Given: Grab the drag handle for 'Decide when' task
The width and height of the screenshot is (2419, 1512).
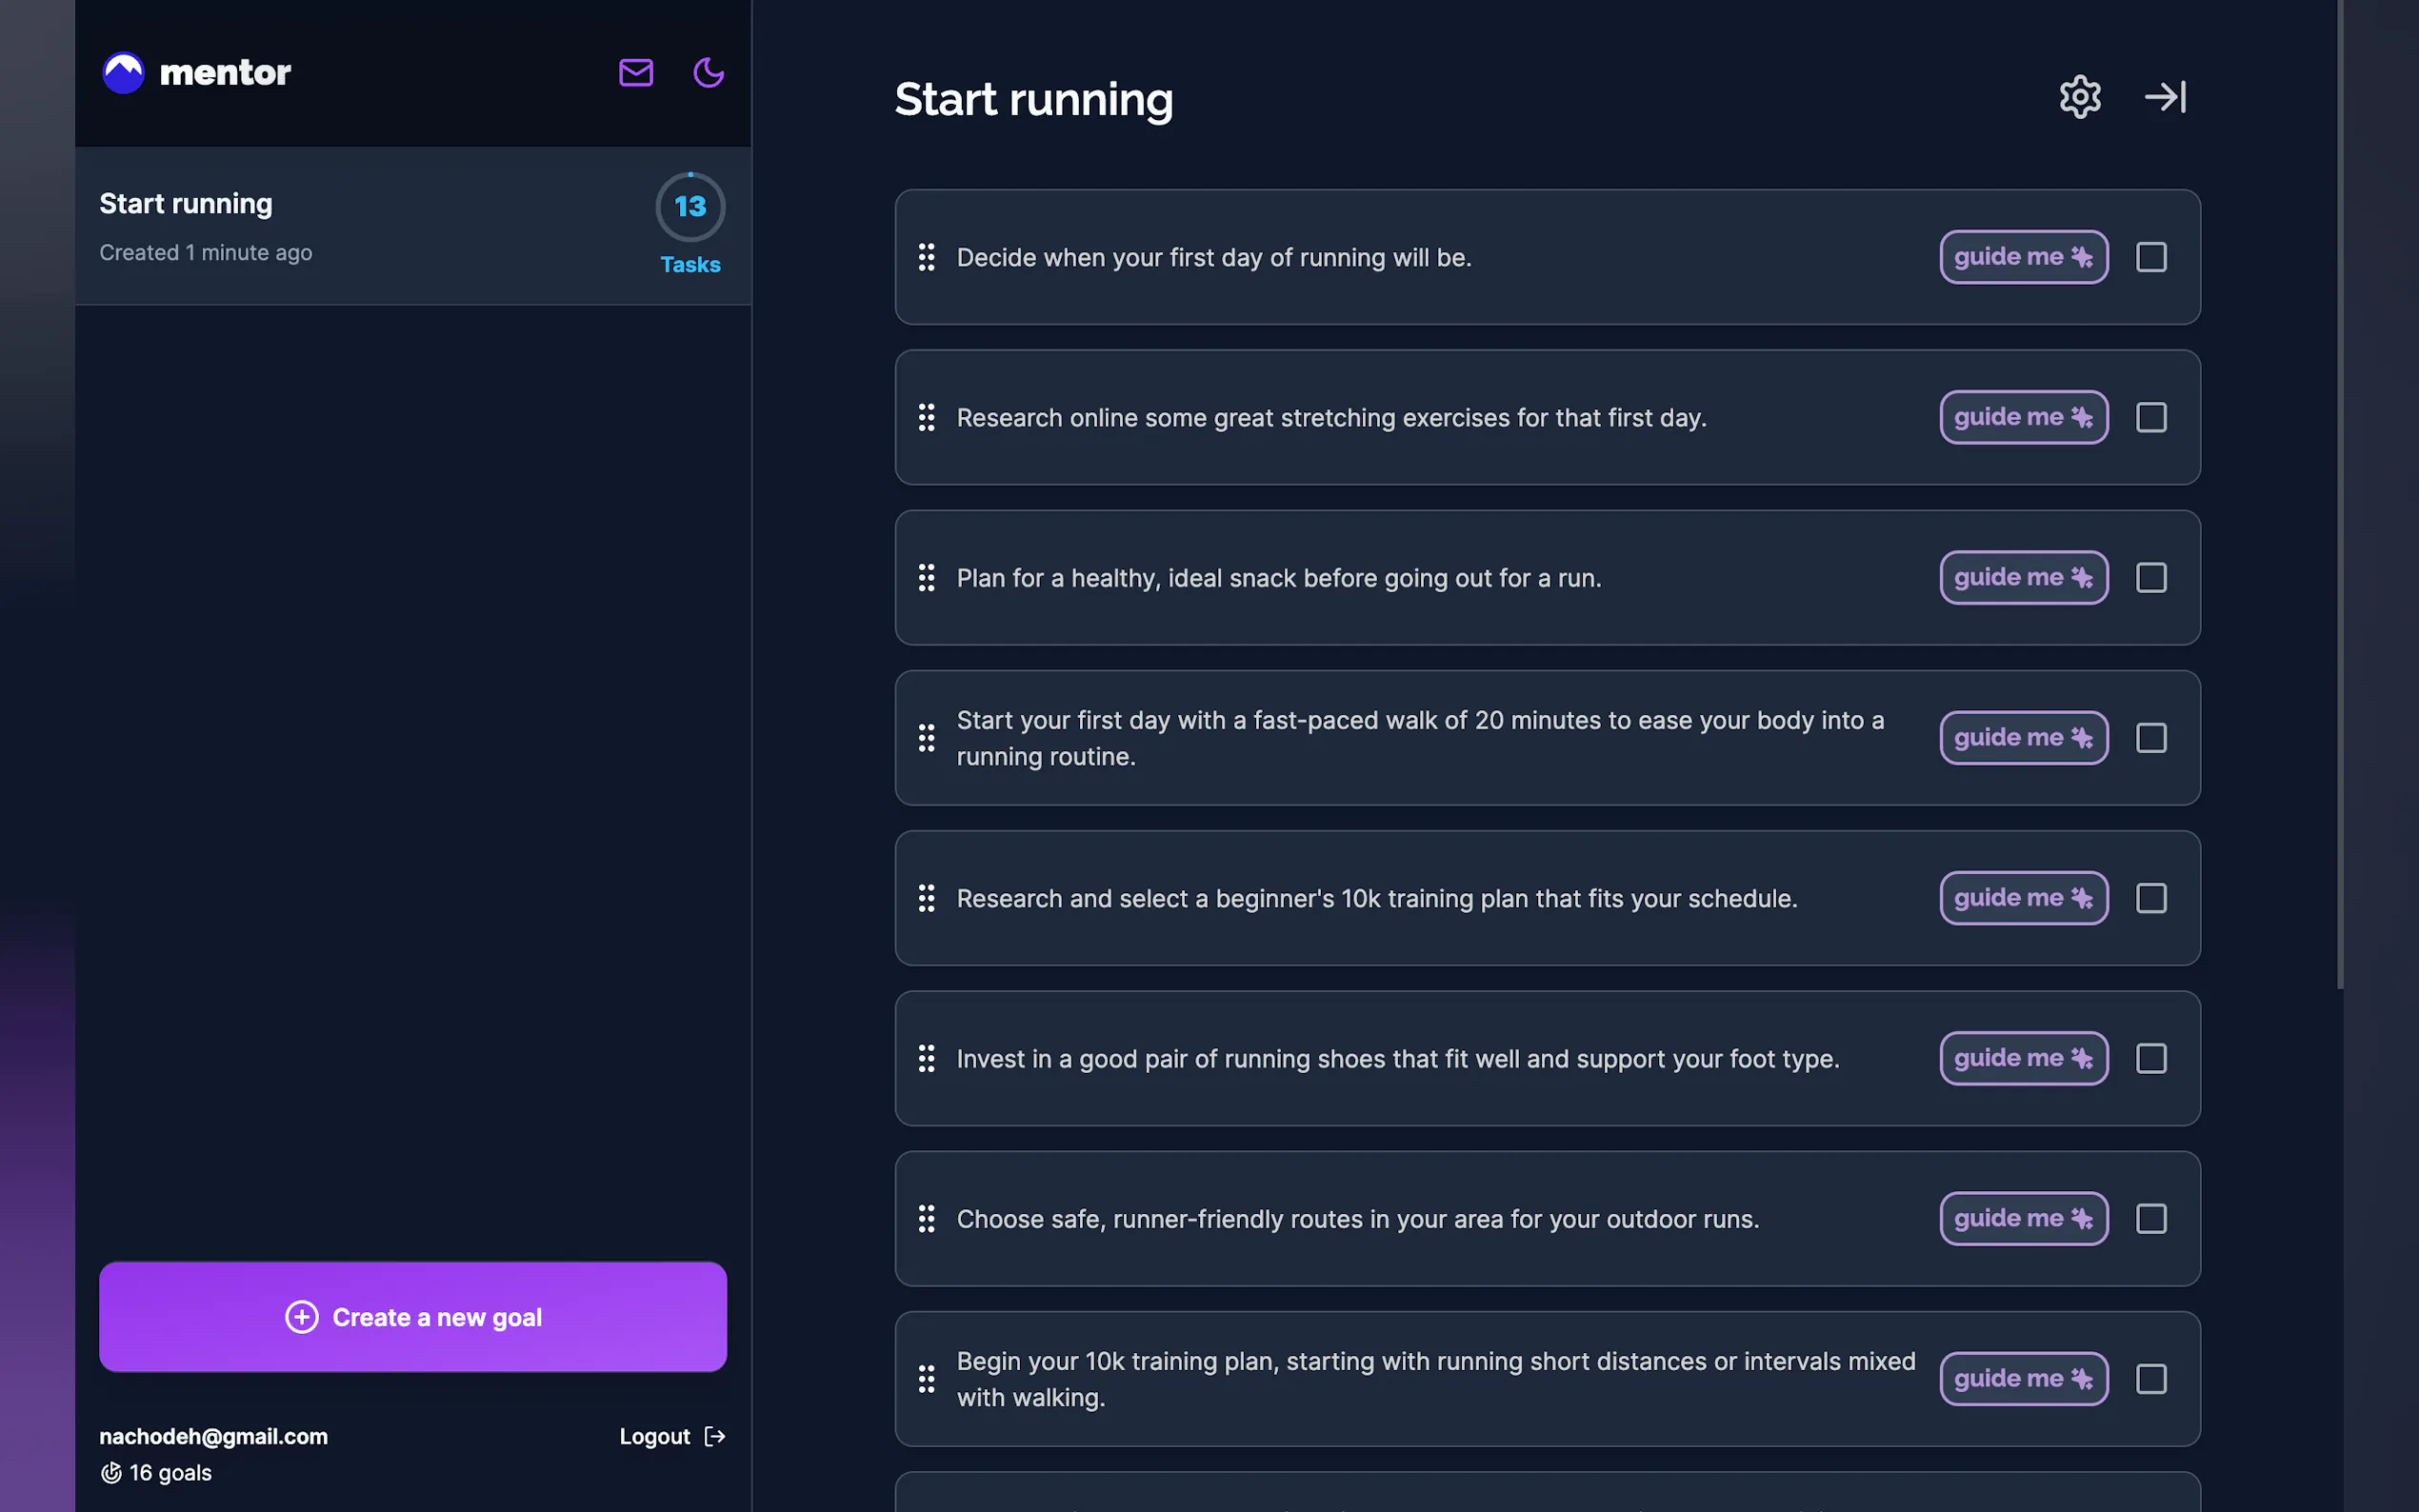Looking at the screenshot, I should tap(927, 258).
